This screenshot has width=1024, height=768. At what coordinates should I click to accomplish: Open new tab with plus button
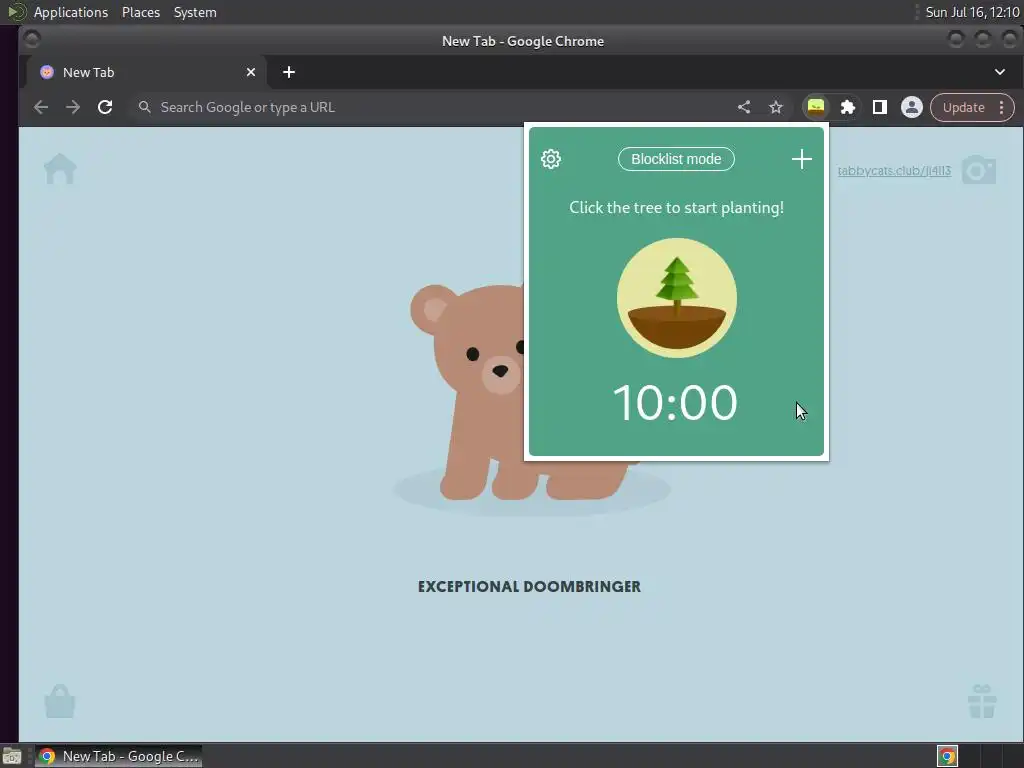[x=289, y=72]
